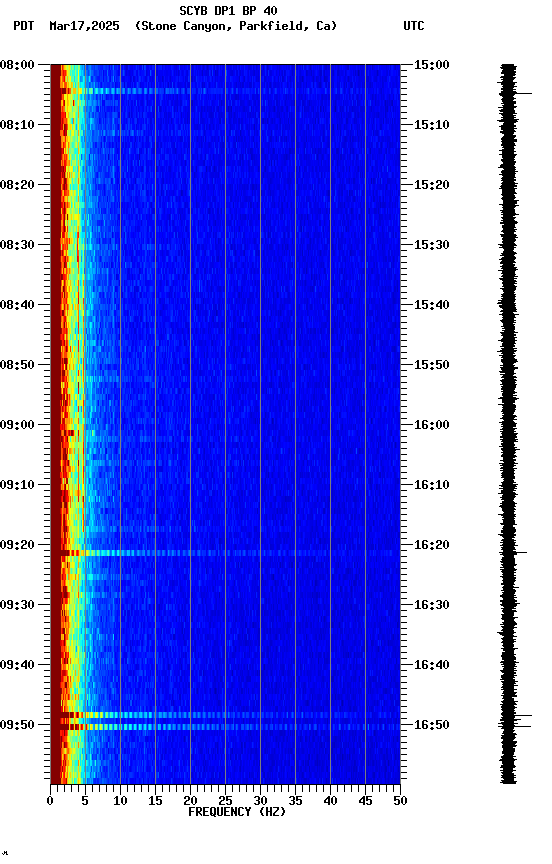The width and height of the screenshot is (552, 864).
Task: Click the PDT time label "09:10"
Action: point(17,485)
